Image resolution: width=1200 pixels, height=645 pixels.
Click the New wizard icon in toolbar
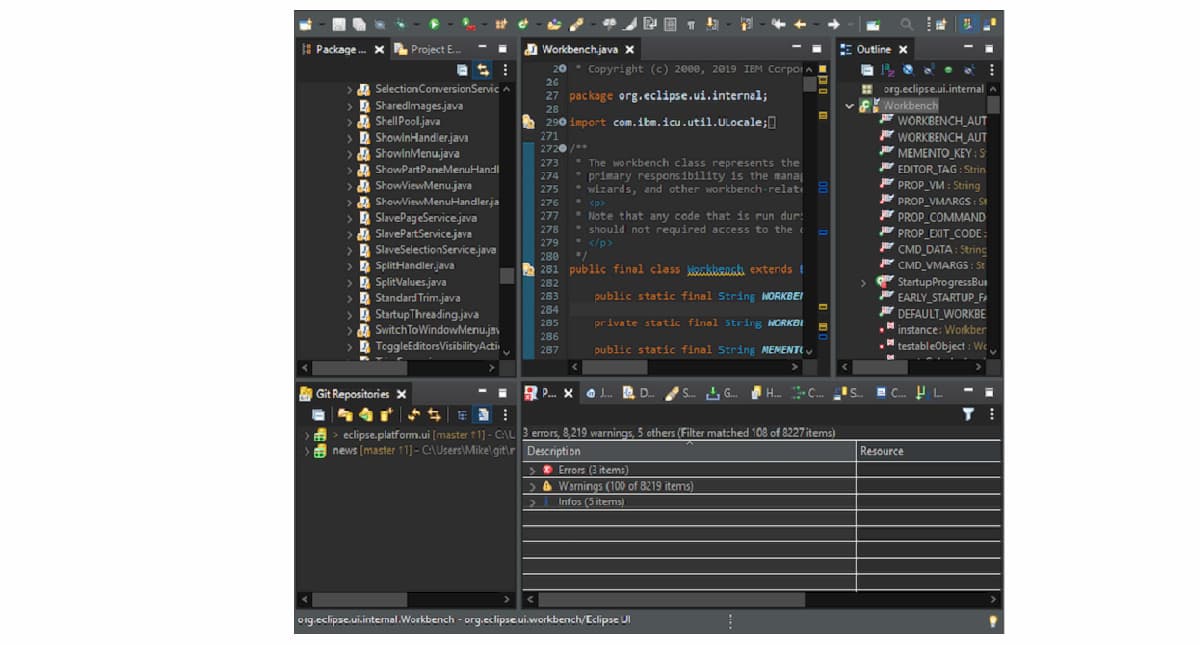point(306,24)
